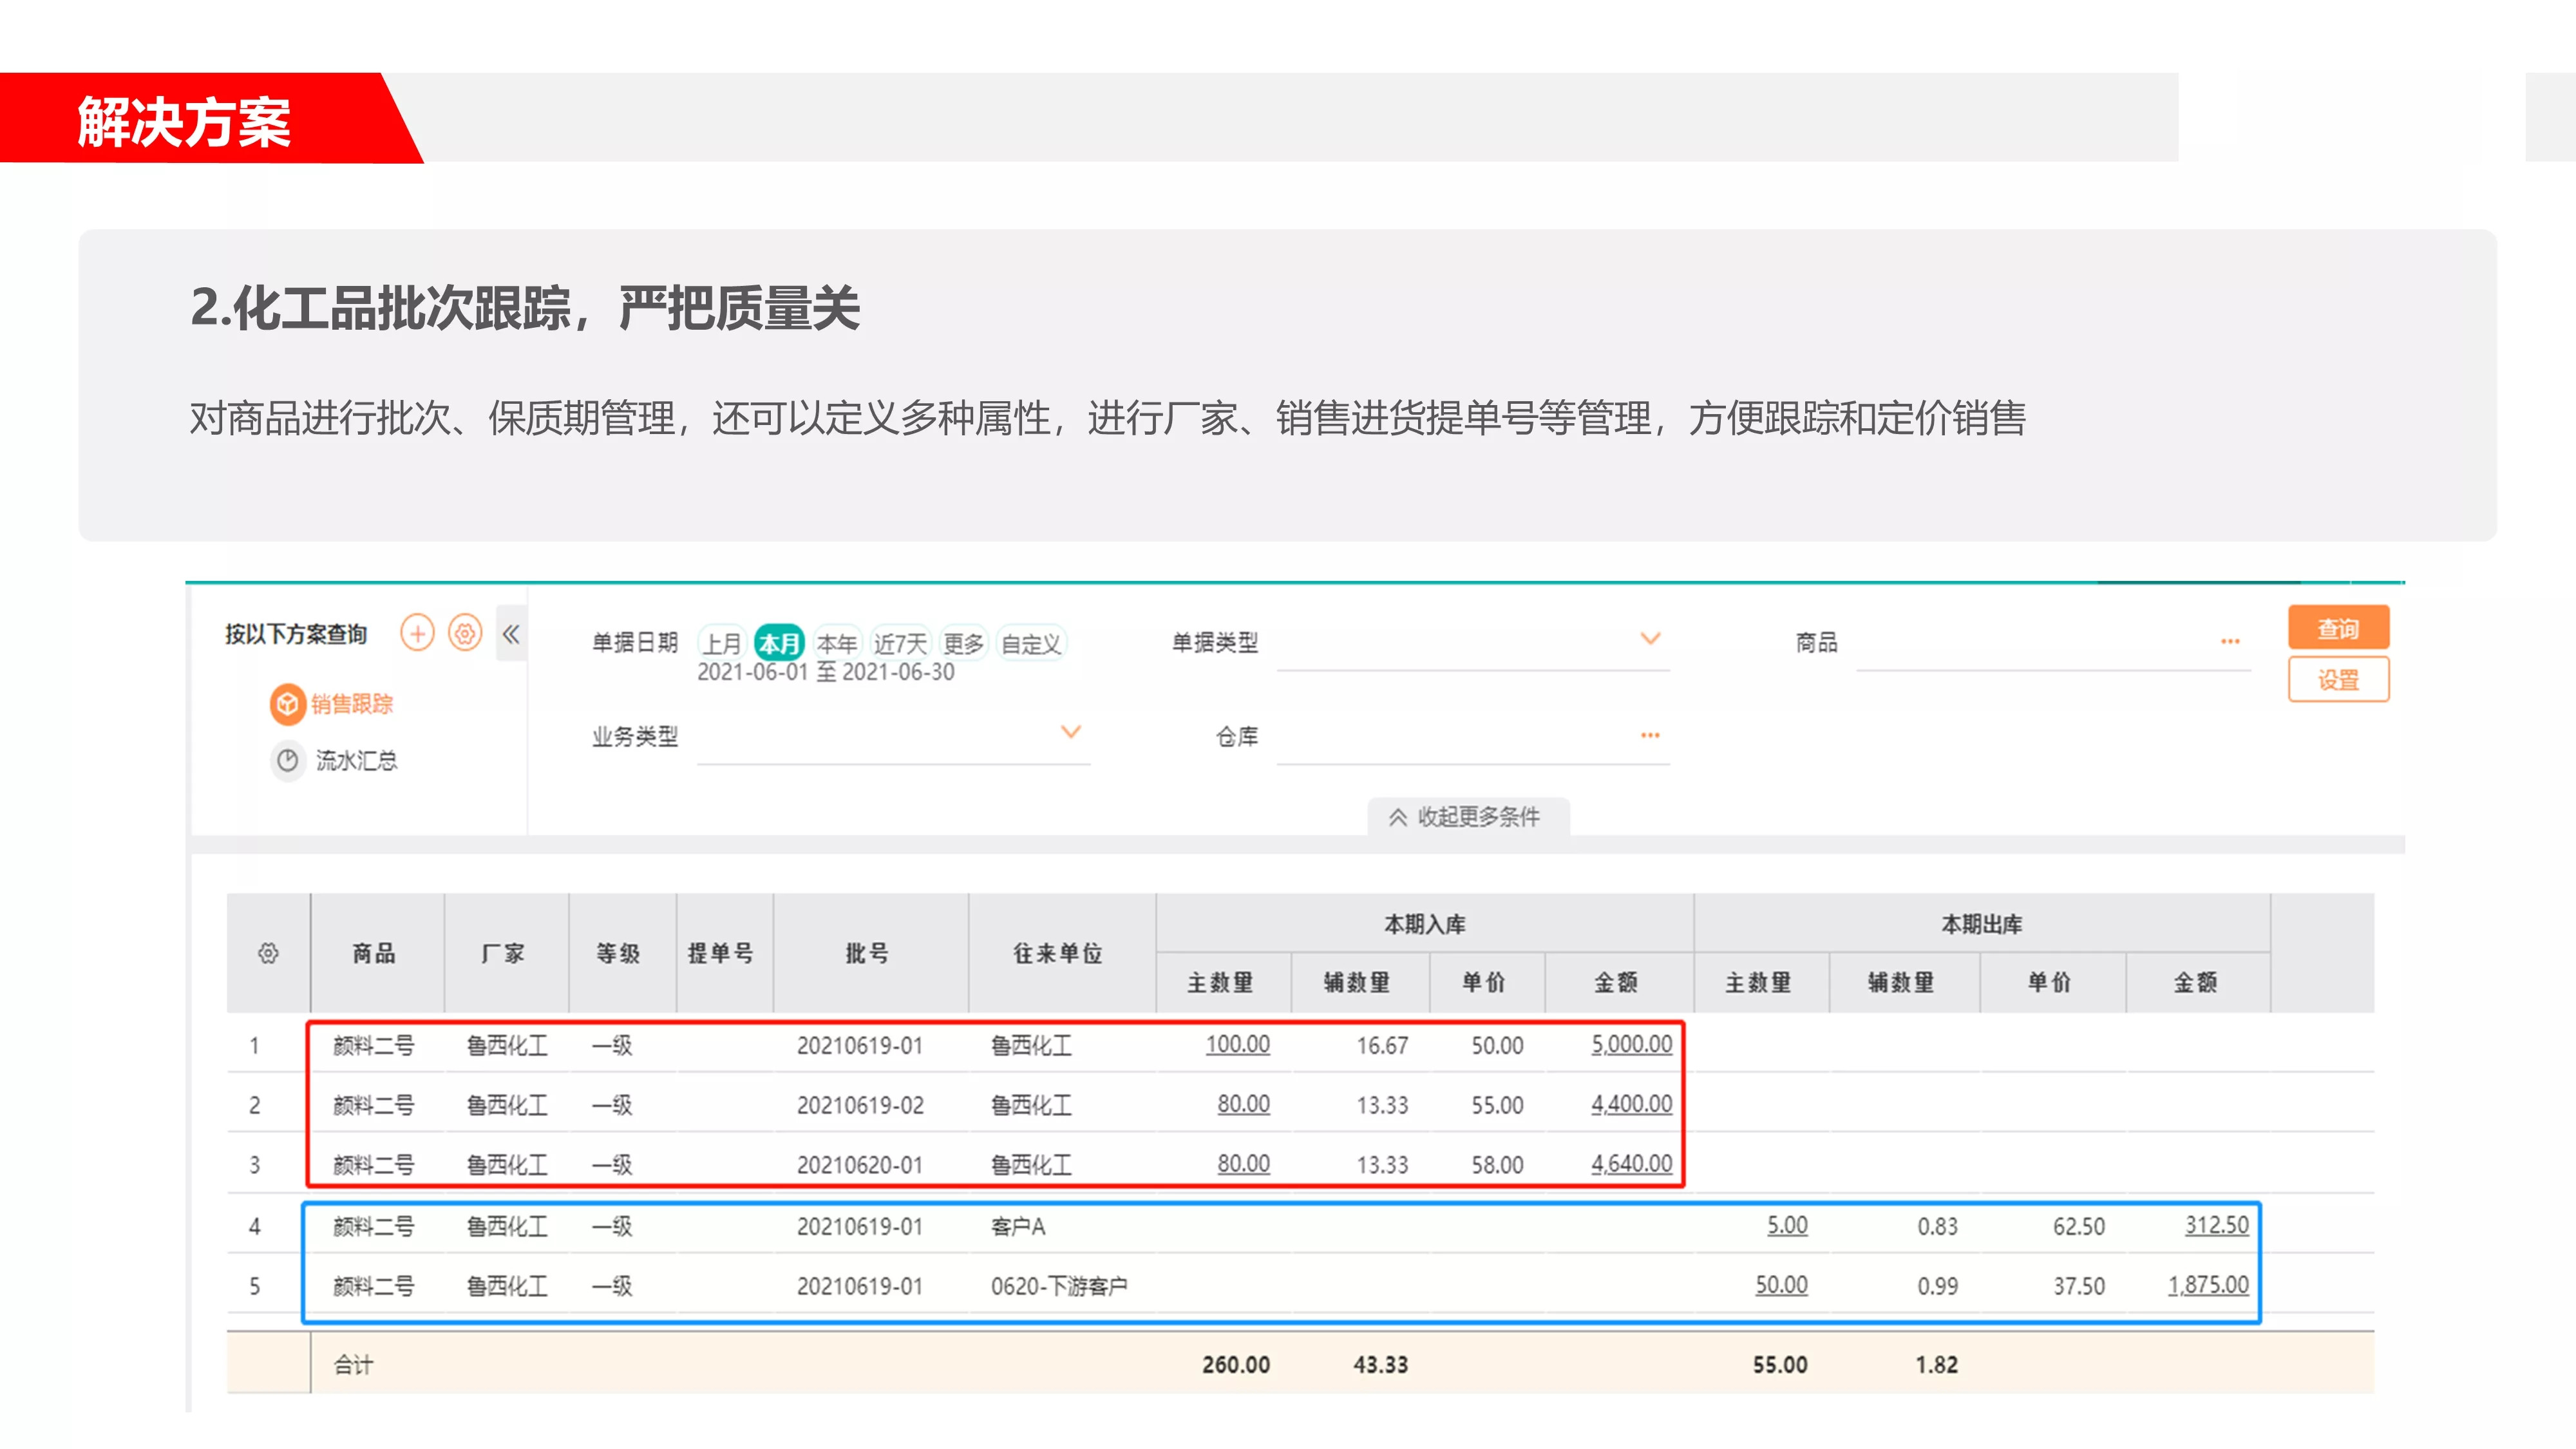Choose the 上月 date range
2576x1449 pixels.
[722, 643]
